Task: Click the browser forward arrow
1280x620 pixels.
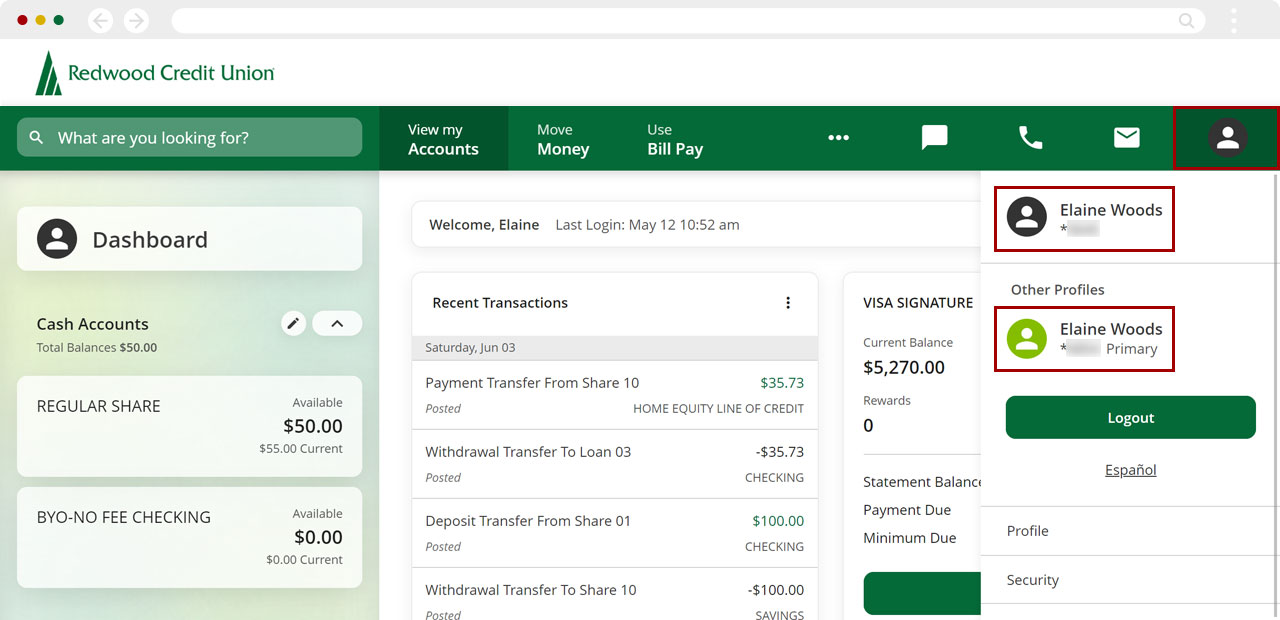Action: coord(136,20)
